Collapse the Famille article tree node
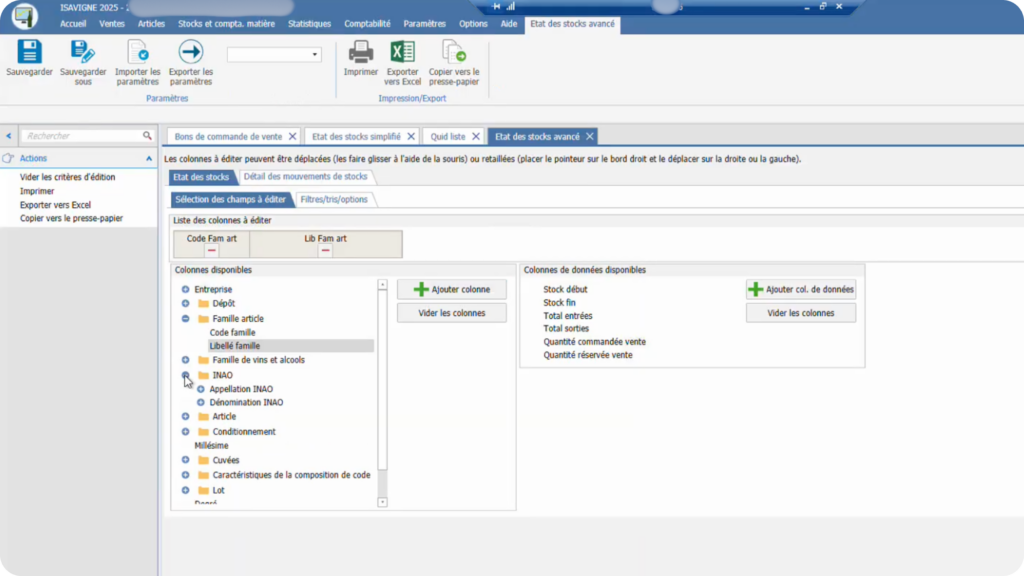 pos(186,319)
